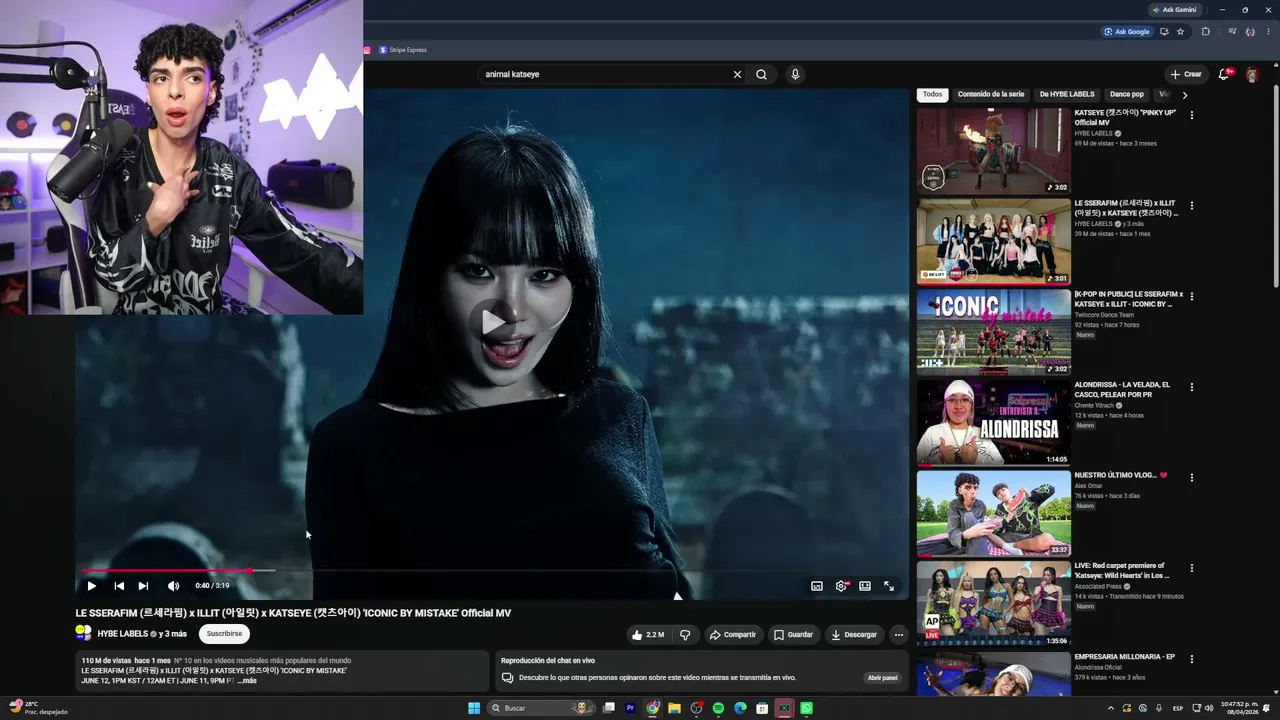Show more filter chips with the arrow
The height and width of the screenshot is (720, 1280).
(x=1185, y=95)
